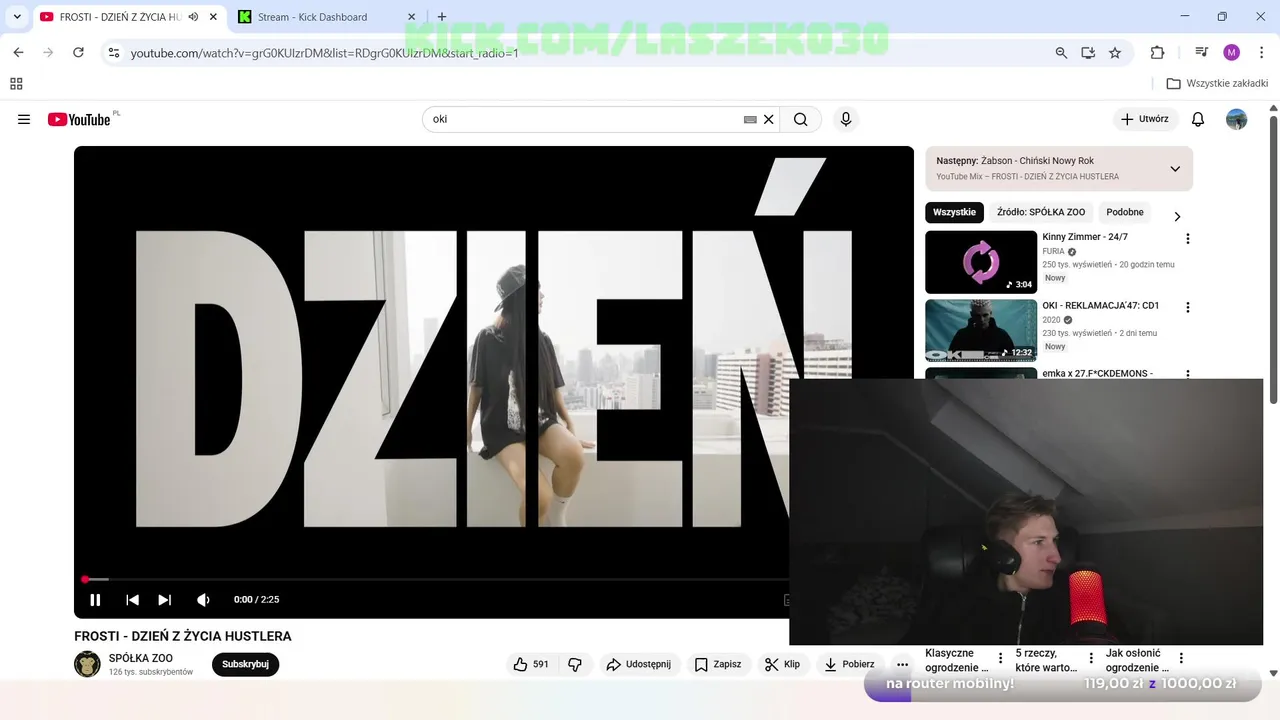Screen dimensions: 1280x720
Task: Click the Zapisz save button
Action: click(x=718, y=664)
